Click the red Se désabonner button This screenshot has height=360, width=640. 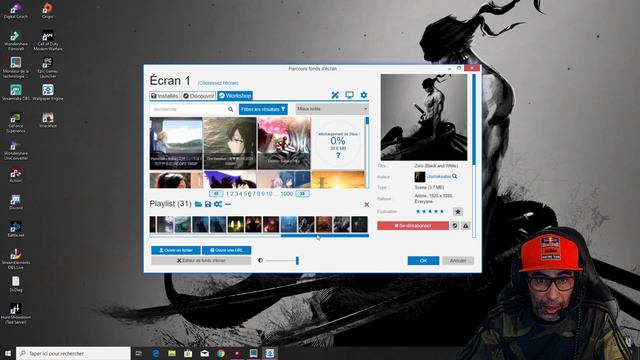click(x=413, y=226)
